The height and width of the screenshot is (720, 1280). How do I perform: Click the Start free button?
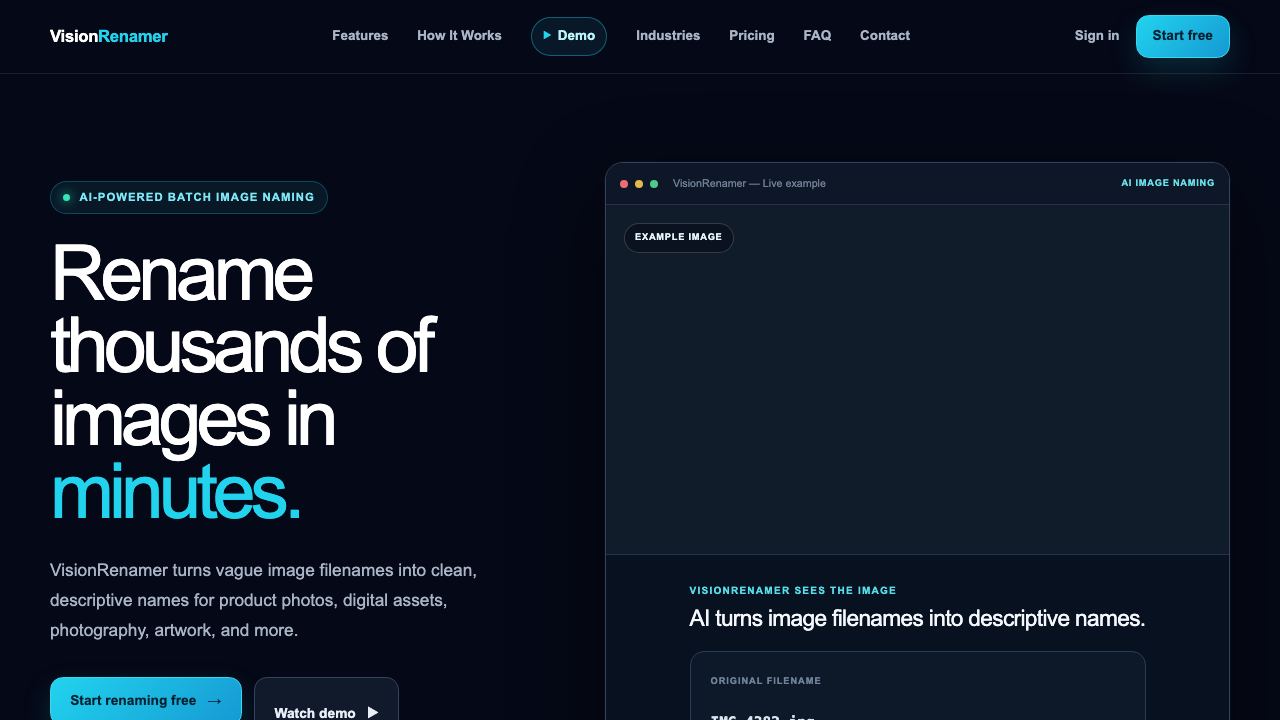[1183, 36]
